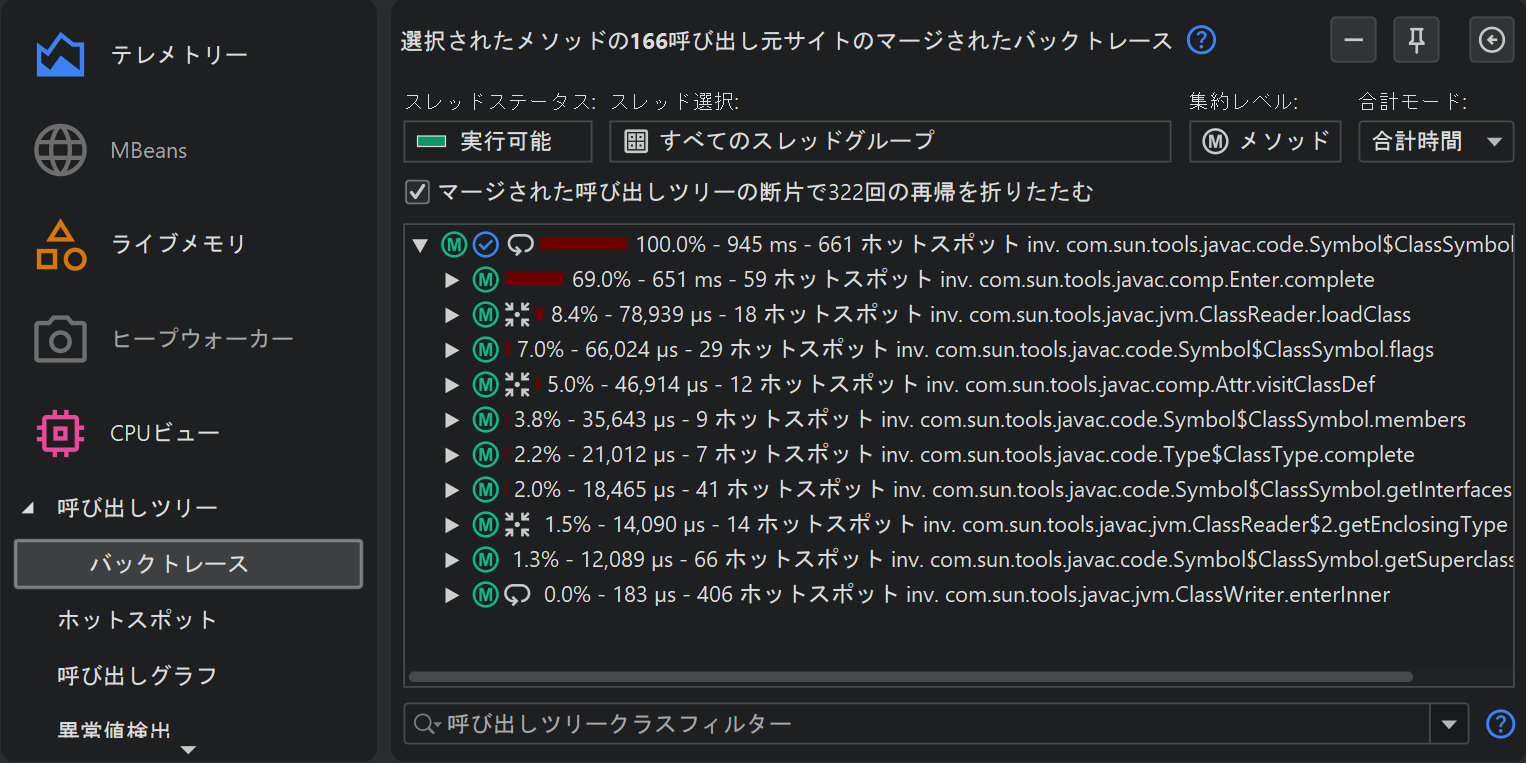Open the 合計時間 sum mode dropdown
The height and width of the screenshot is (763, 1526).
(1435, 142)
